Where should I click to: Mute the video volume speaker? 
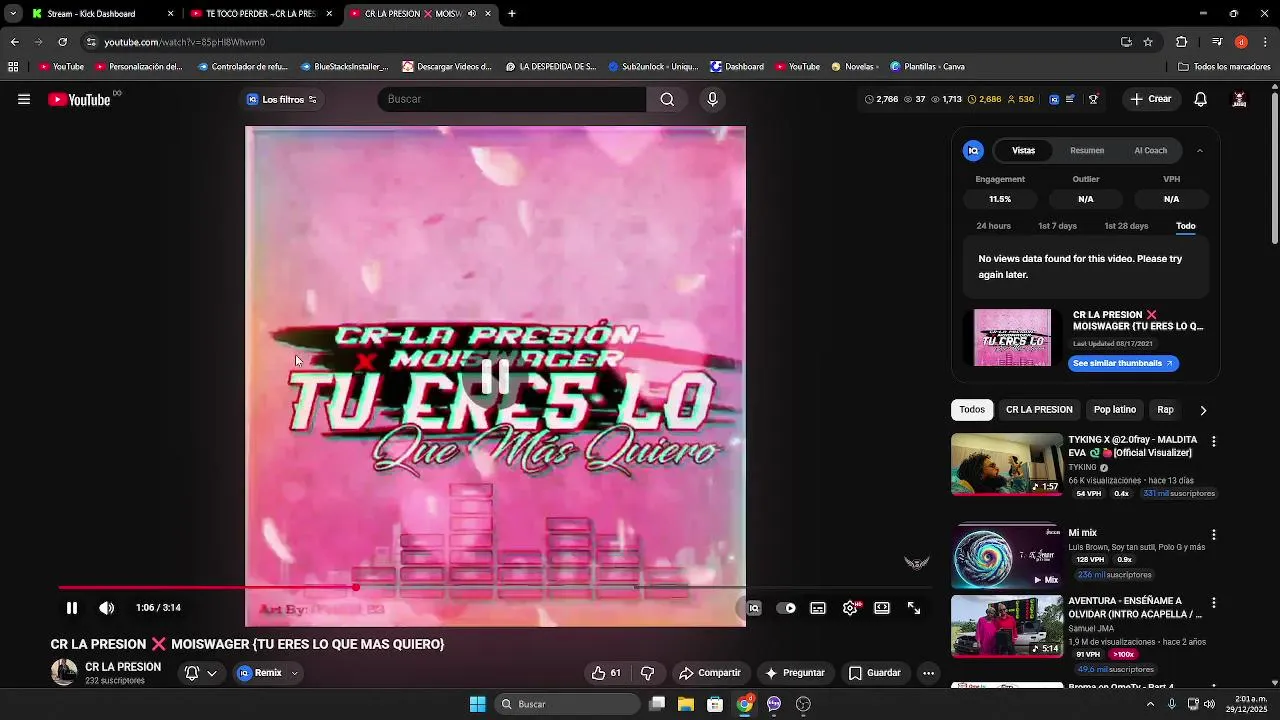pyautogui.click(x=107, y=608)
